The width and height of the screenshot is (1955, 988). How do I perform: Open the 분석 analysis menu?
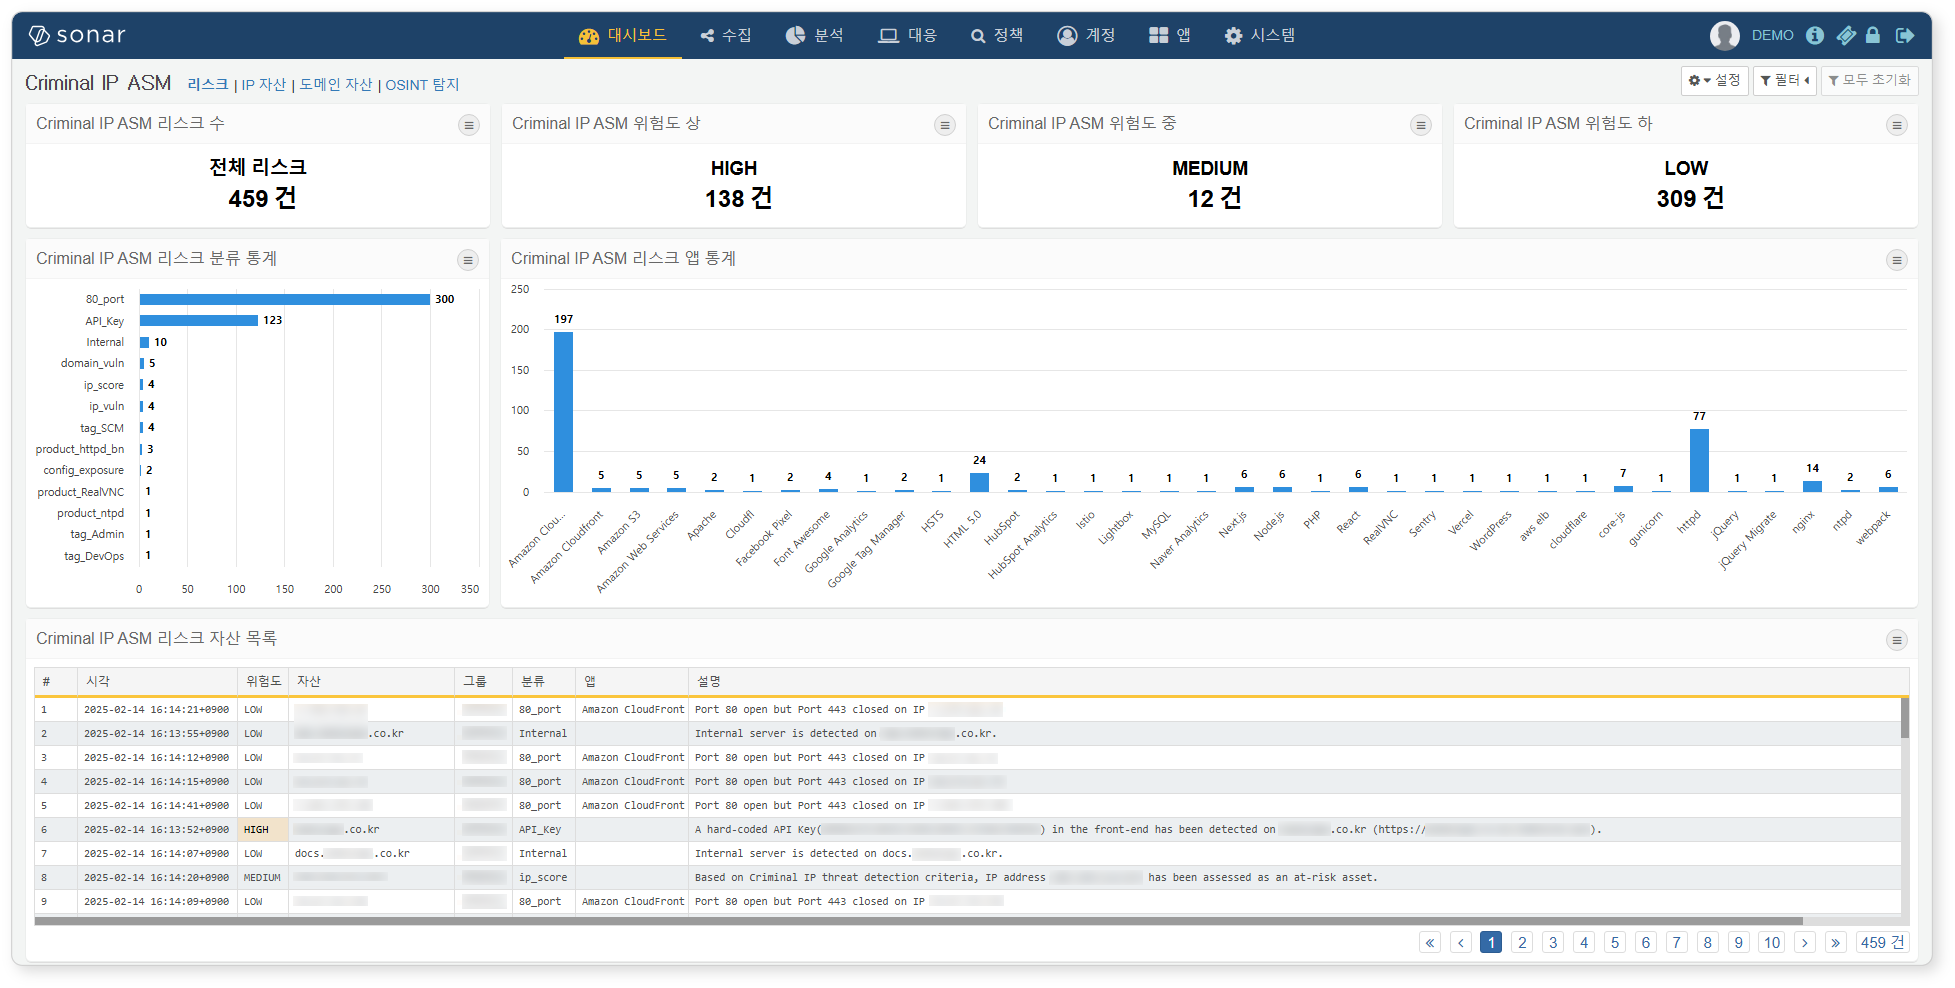tap(814, 35)
